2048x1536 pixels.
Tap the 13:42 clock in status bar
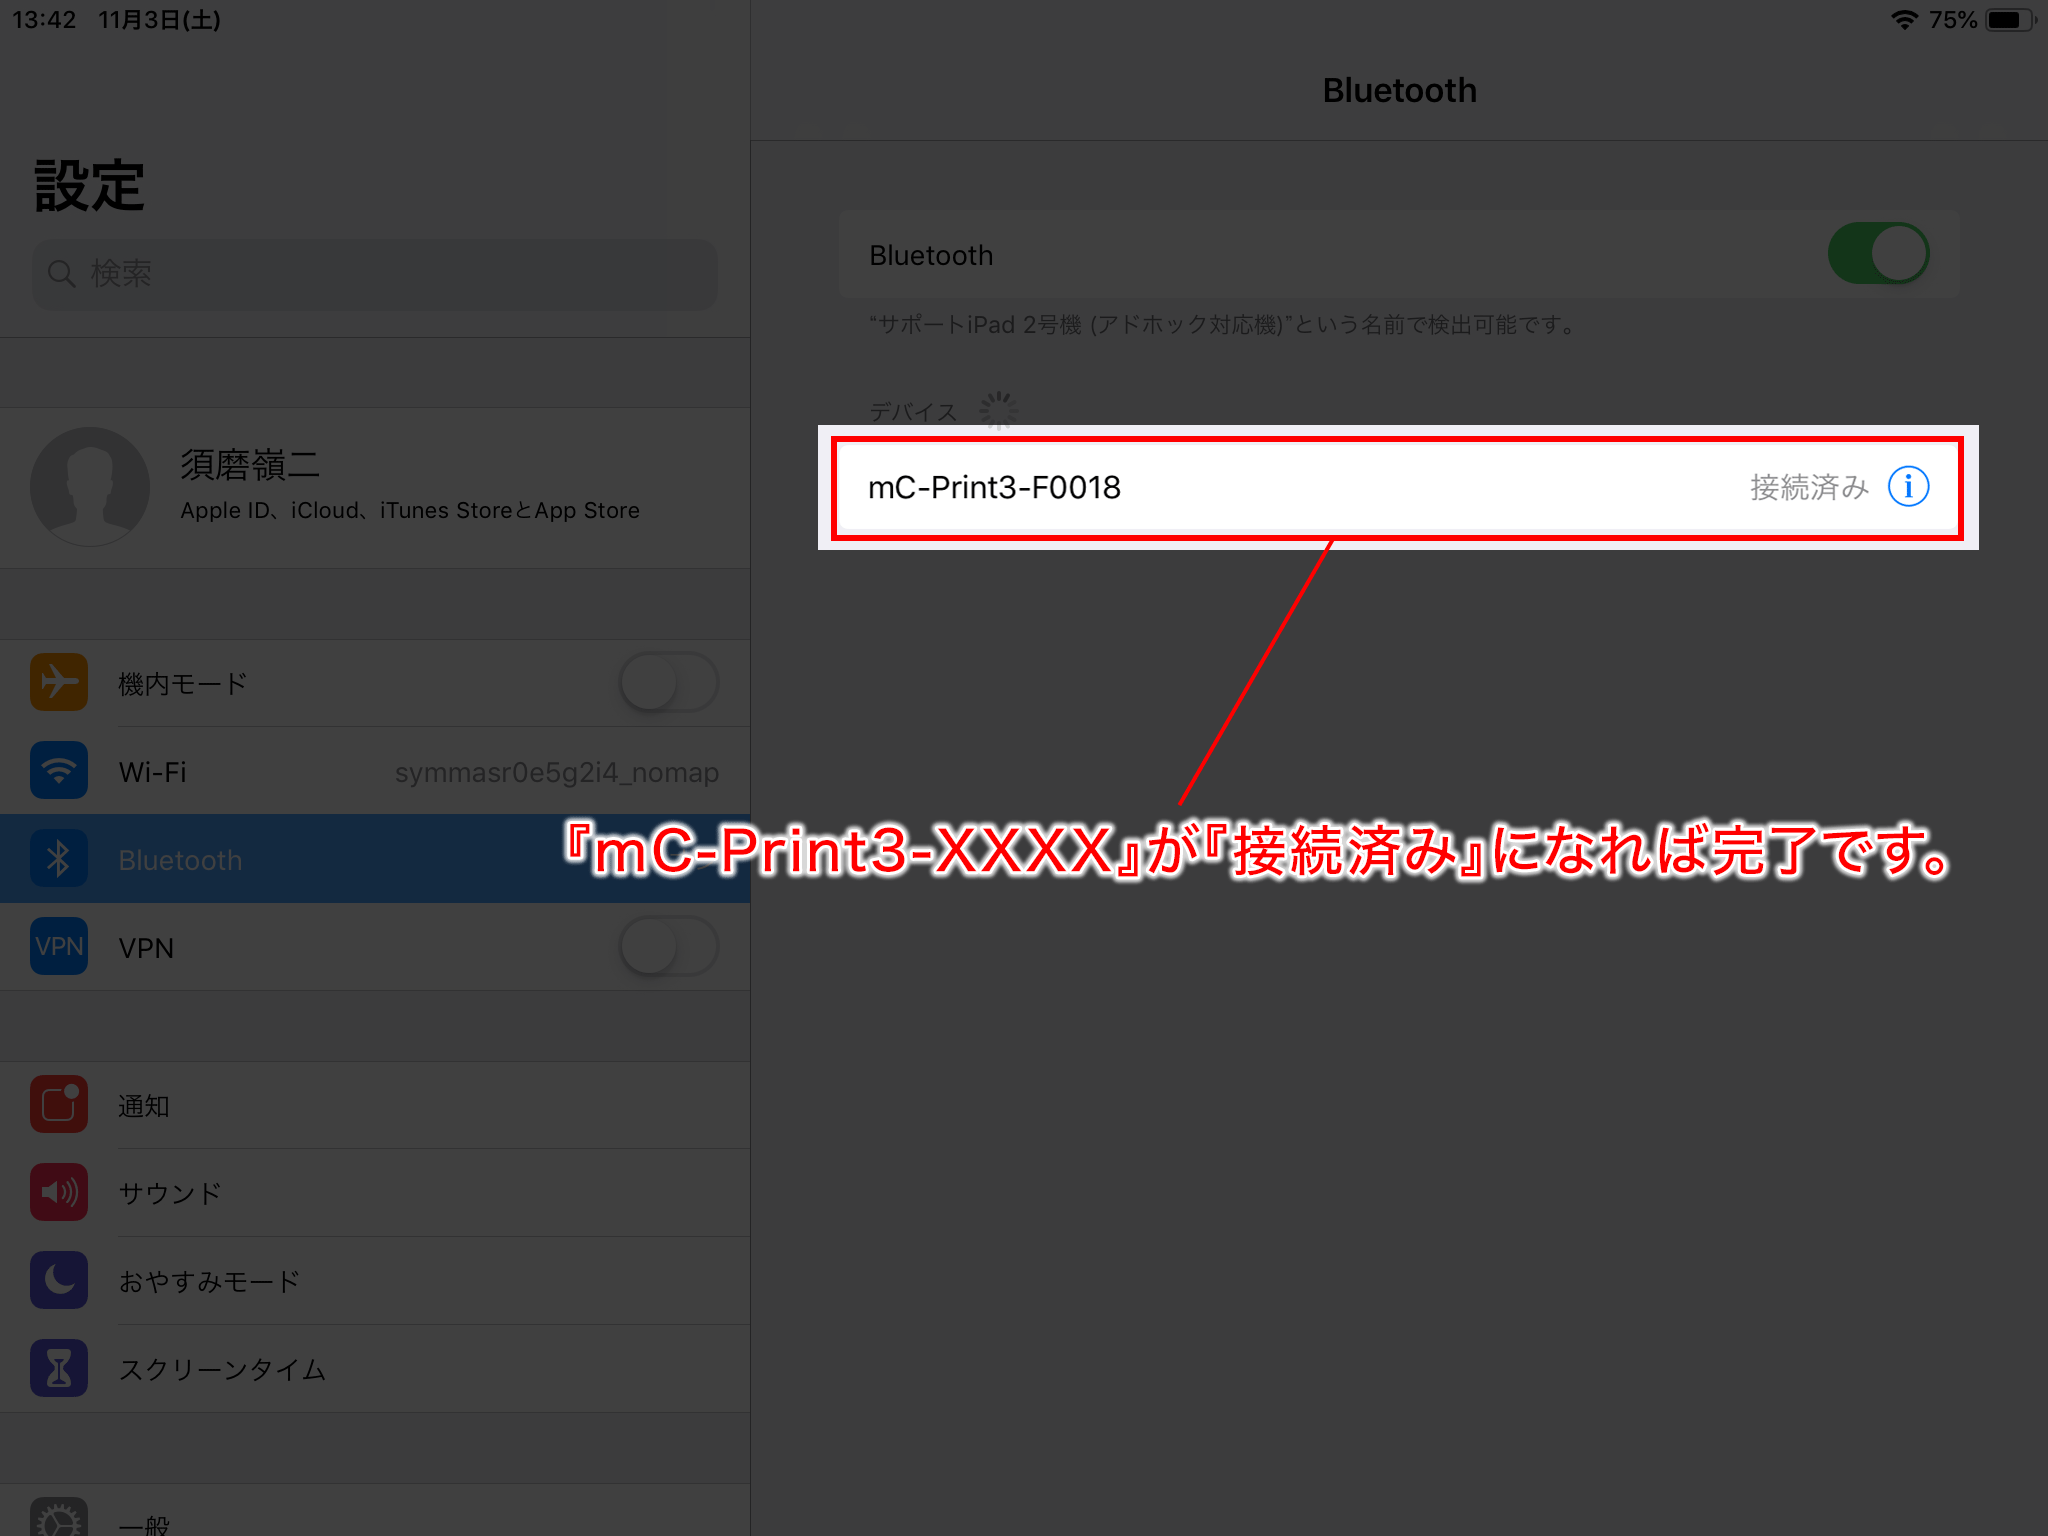(44, 20)
